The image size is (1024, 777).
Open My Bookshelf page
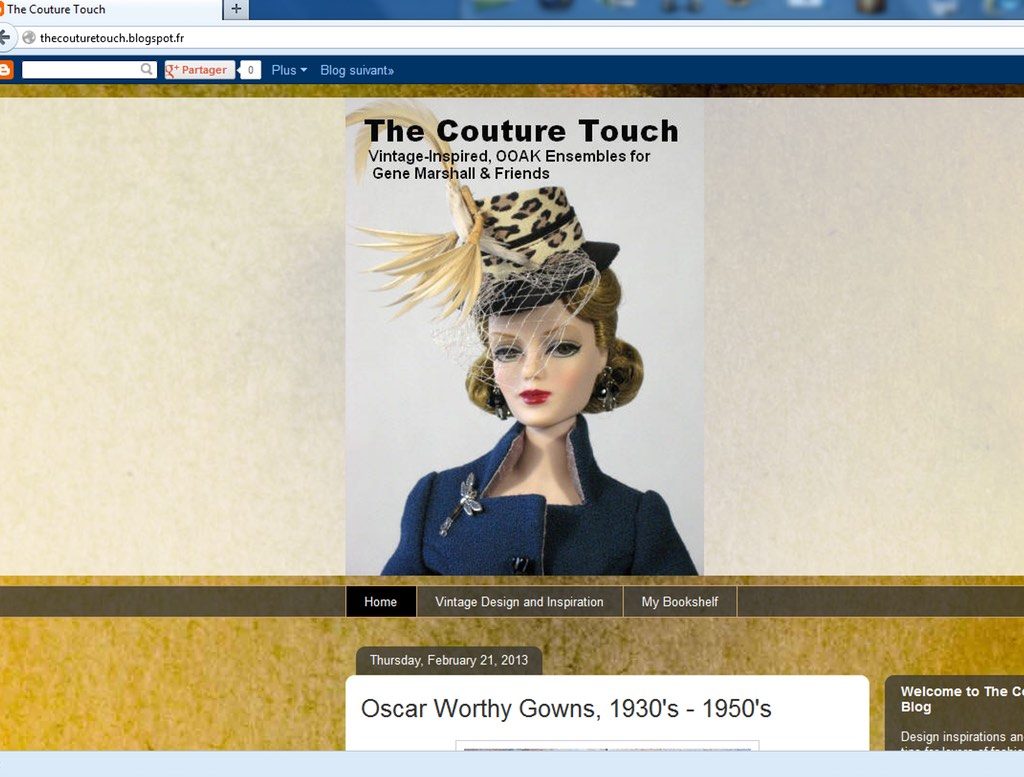tap(680, 602)
